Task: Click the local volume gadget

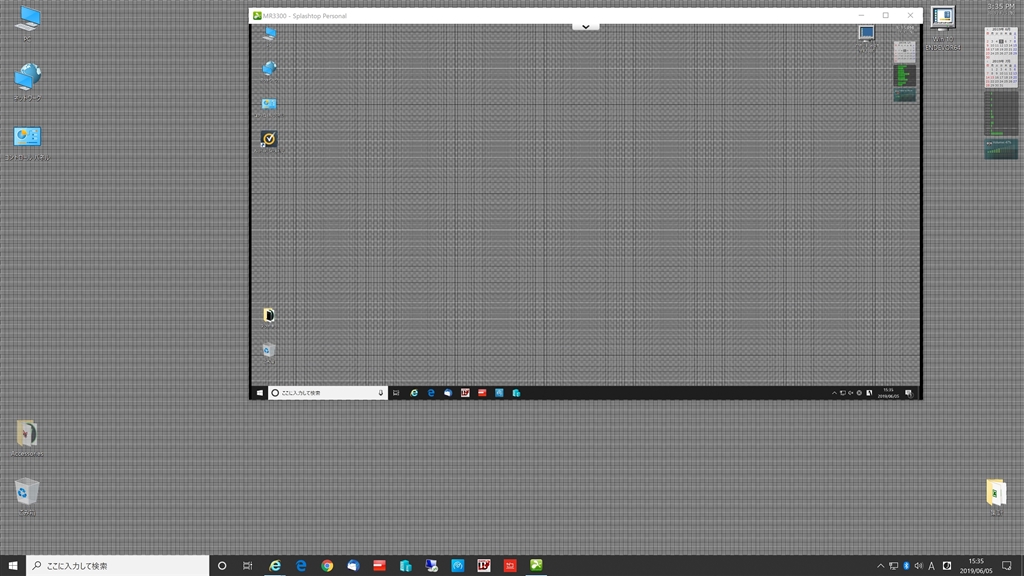Action: coord(1000,149)
